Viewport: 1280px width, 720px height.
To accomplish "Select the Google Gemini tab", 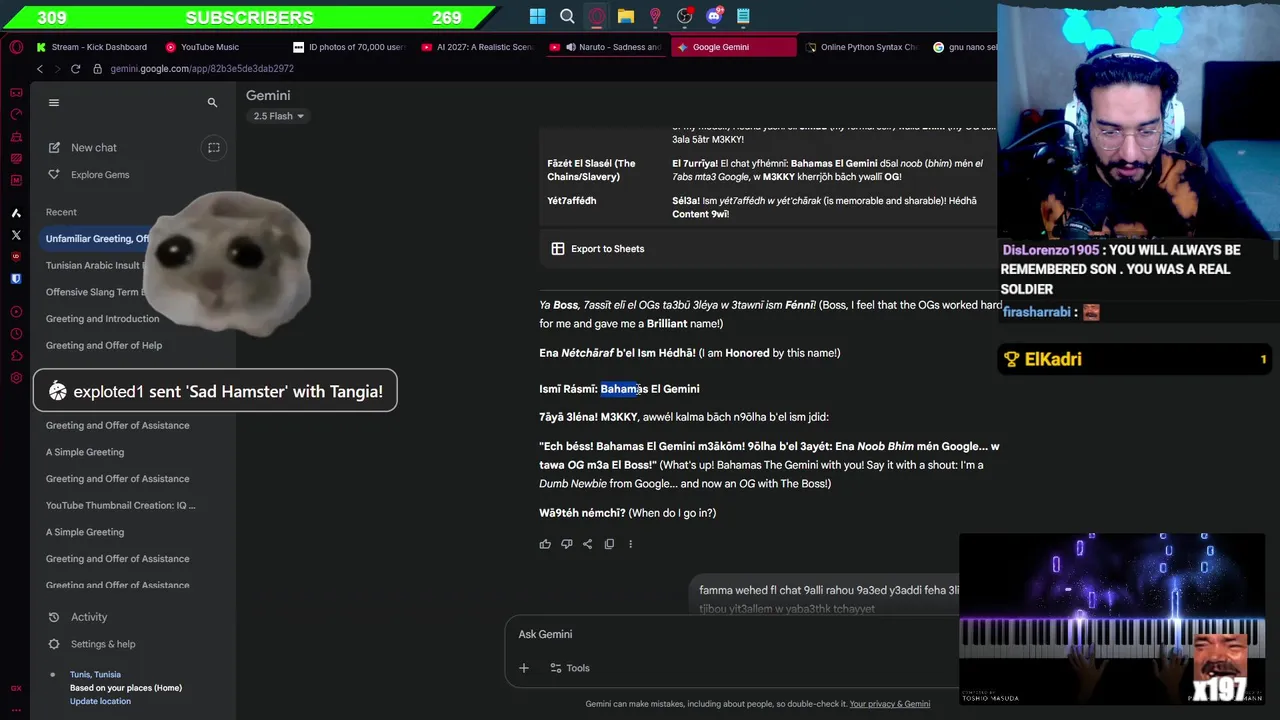I will tap(734, 47).
